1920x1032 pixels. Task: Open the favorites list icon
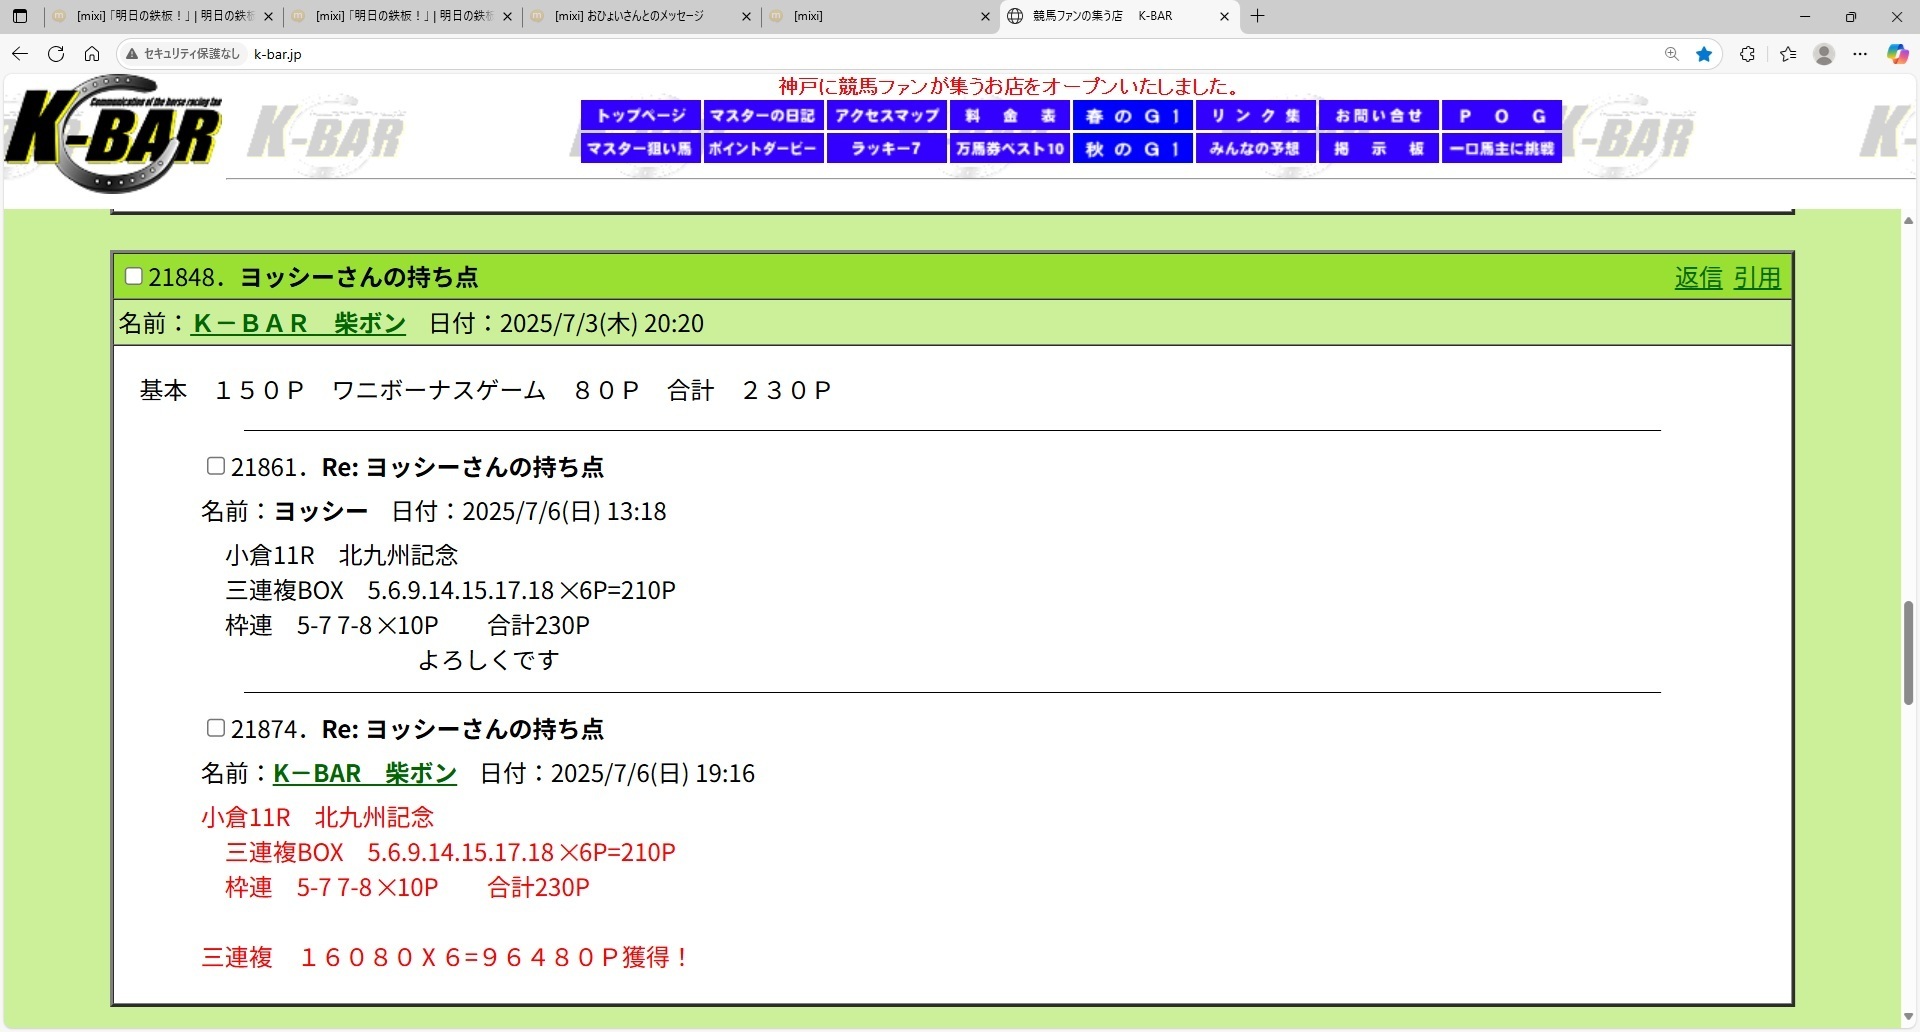pyautogui.click(x=1788, y=54)
